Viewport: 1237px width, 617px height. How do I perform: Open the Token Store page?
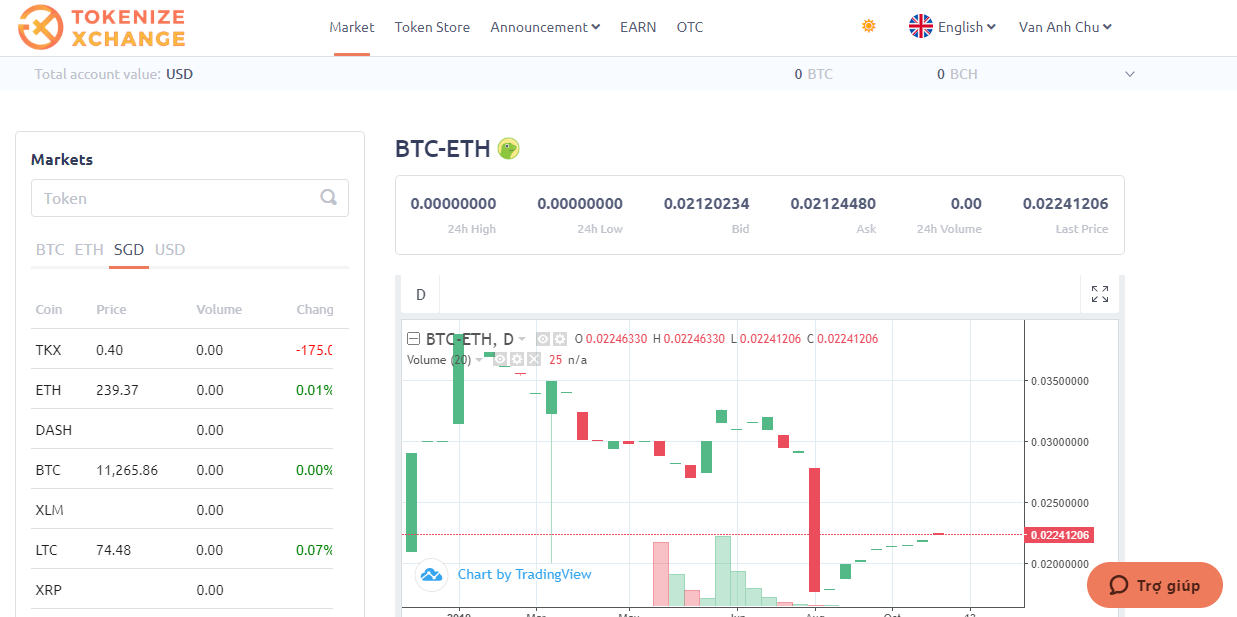point(432,27)
